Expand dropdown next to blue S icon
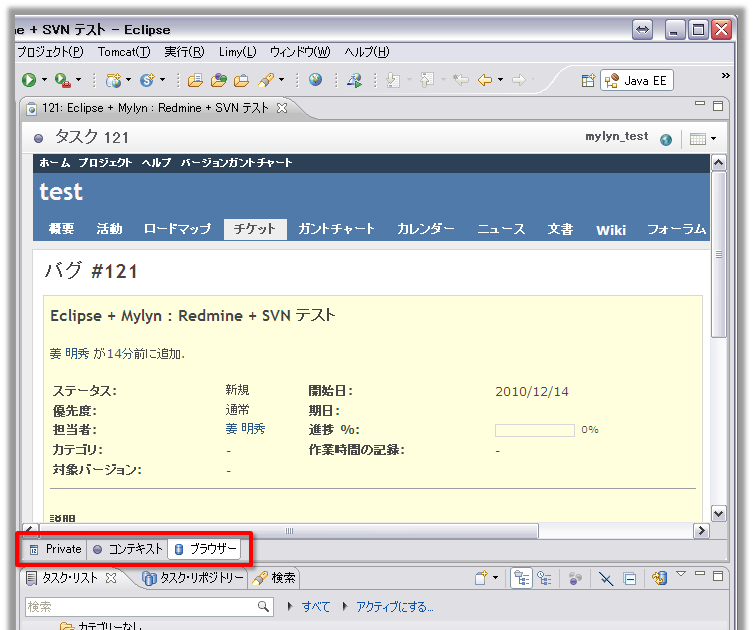This screenshot has height=630, width=753. [x=162, y=80]
